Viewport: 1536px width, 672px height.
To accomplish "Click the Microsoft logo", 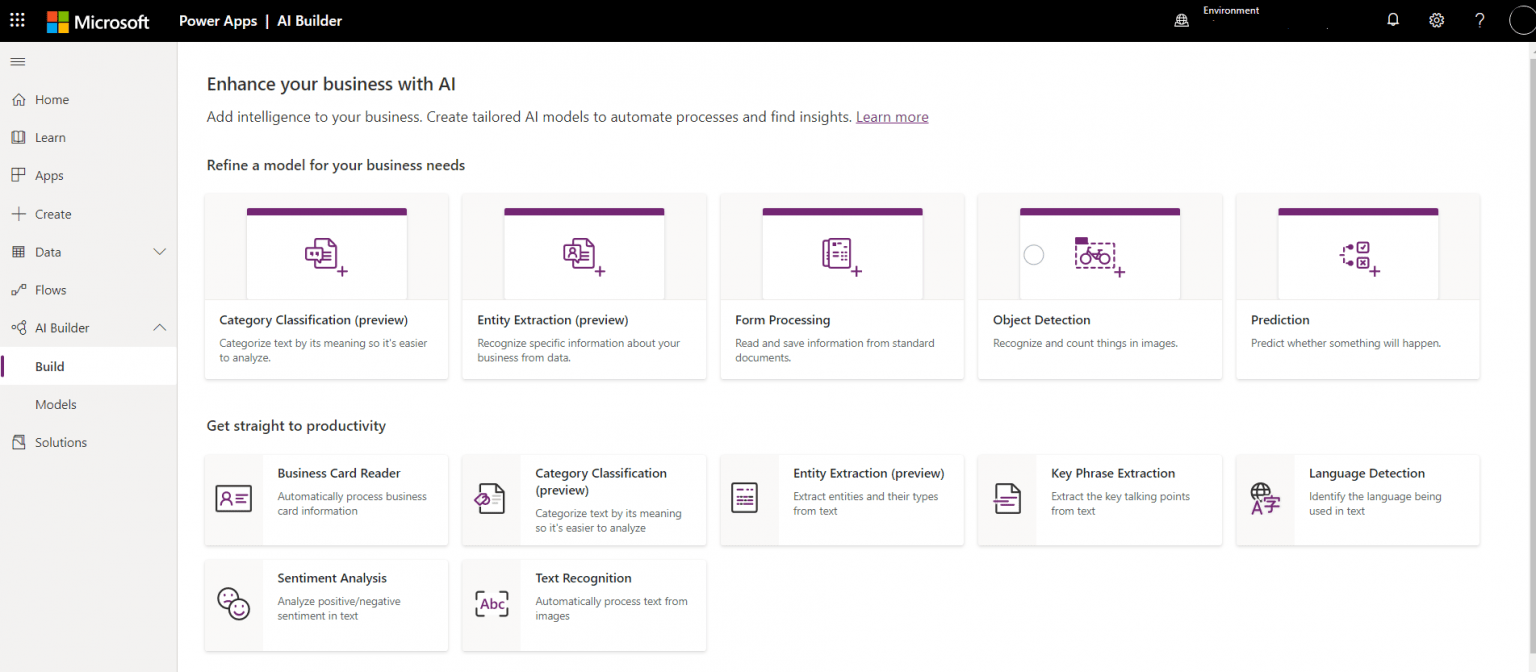I will [x=98, y=21].
